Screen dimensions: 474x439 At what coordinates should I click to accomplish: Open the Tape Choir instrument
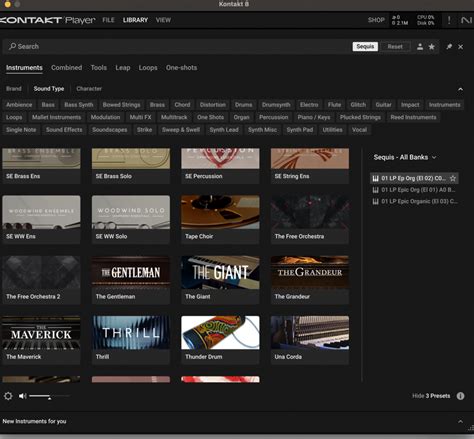pos(220,220)
